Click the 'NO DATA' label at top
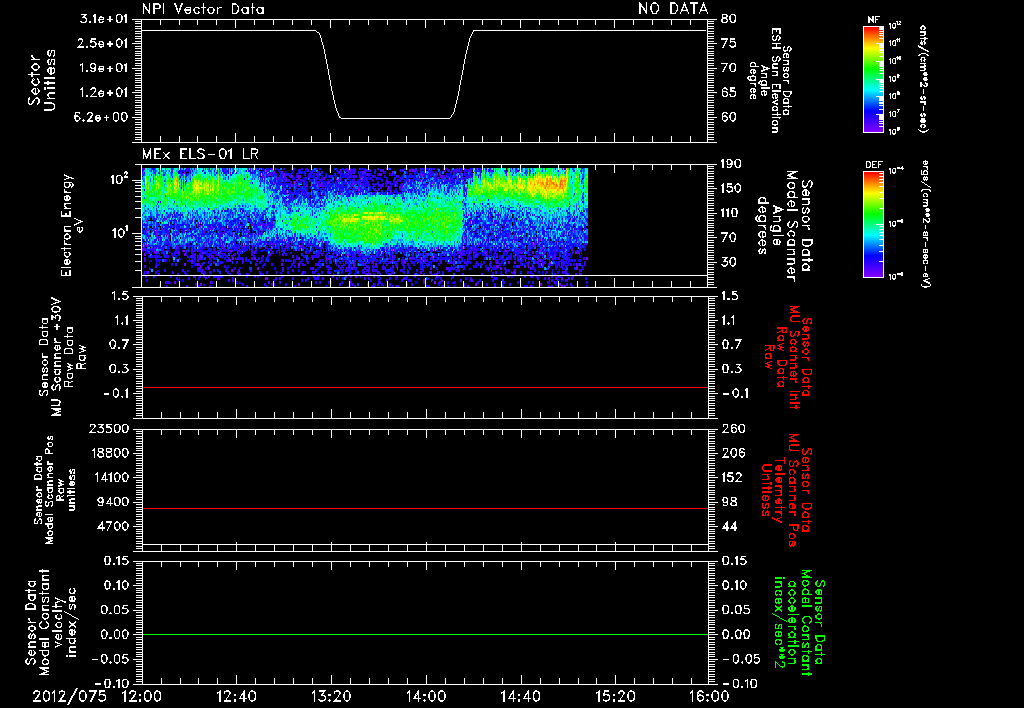Screen dimensions: 1024x708 [673, 8]
